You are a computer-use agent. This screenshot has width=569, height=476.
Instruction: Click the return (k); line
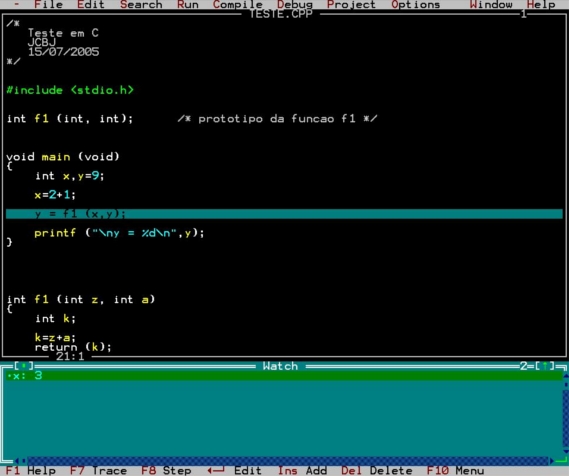[73, 347]
